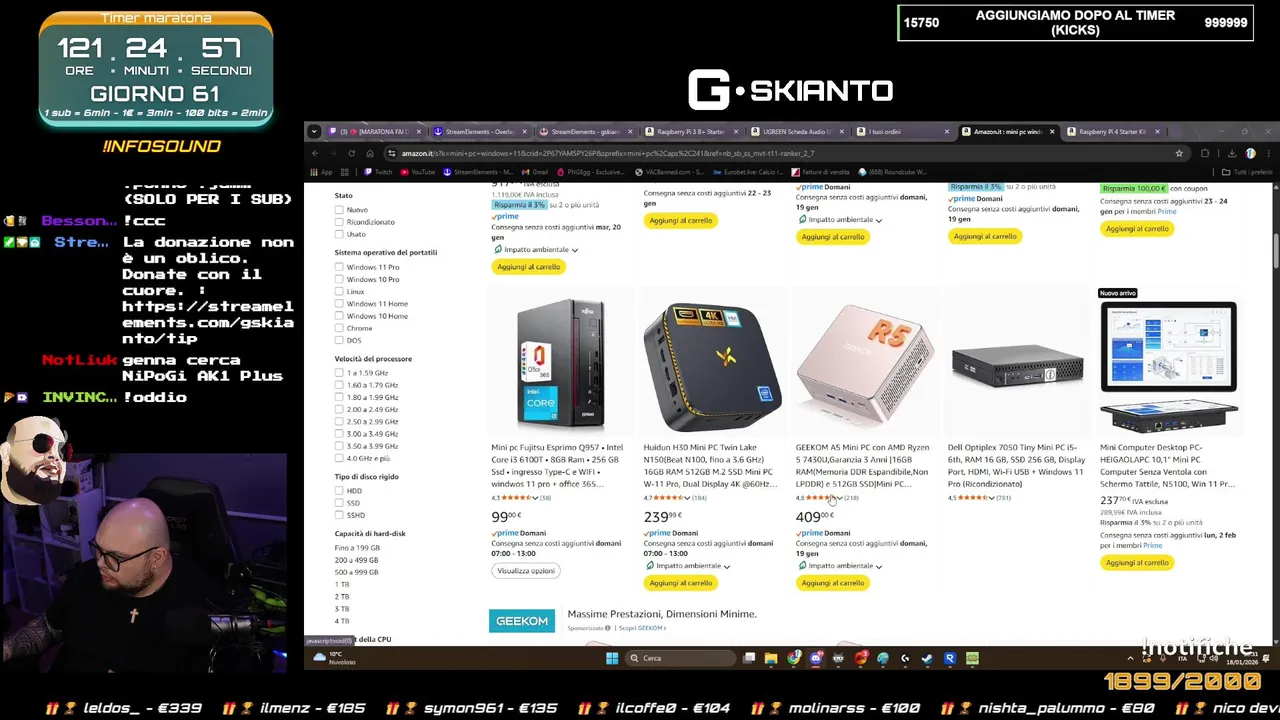Screen dimensions: 1280x720
Task: Open Dell Optiplex 7050 Tiny product link
Action: coord(1016,466)
